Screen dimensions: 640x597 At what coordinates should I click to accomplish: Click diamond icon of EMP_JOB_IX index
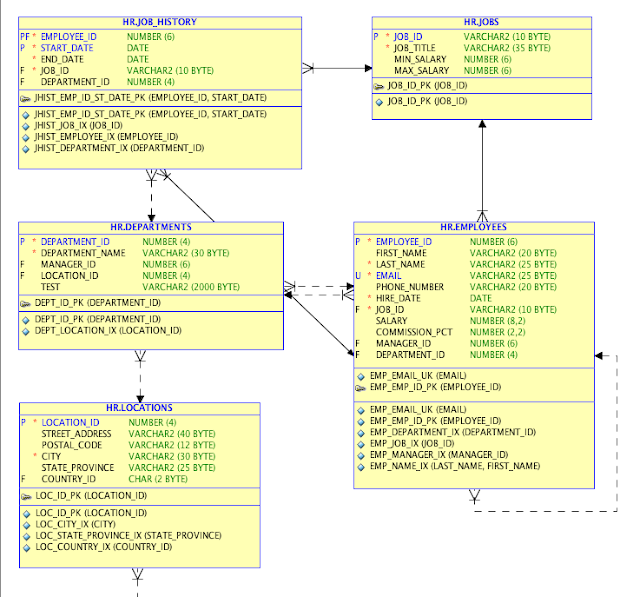pyautogui.click(x=361, y=444)
